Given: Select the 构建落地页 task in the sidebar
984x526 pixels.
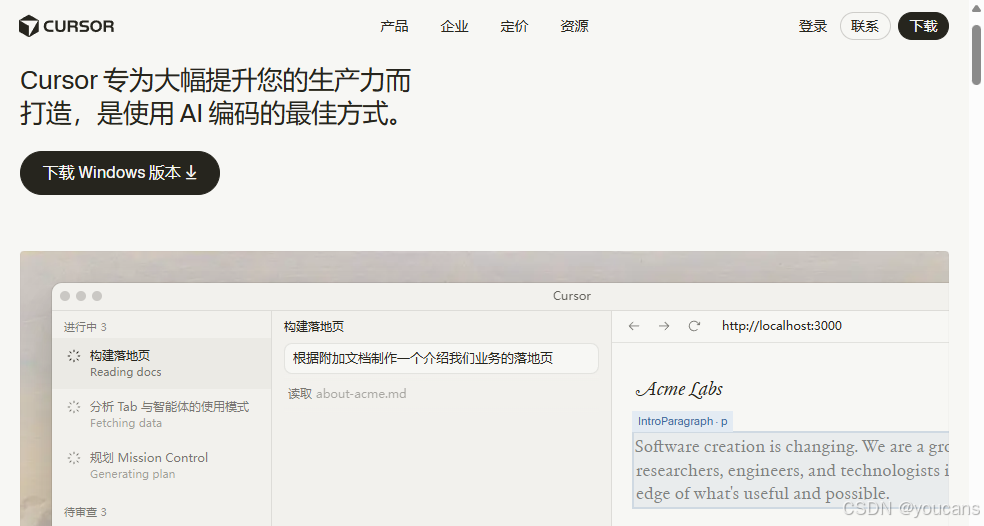Looking at the screenshot, I should pos(162,363).
